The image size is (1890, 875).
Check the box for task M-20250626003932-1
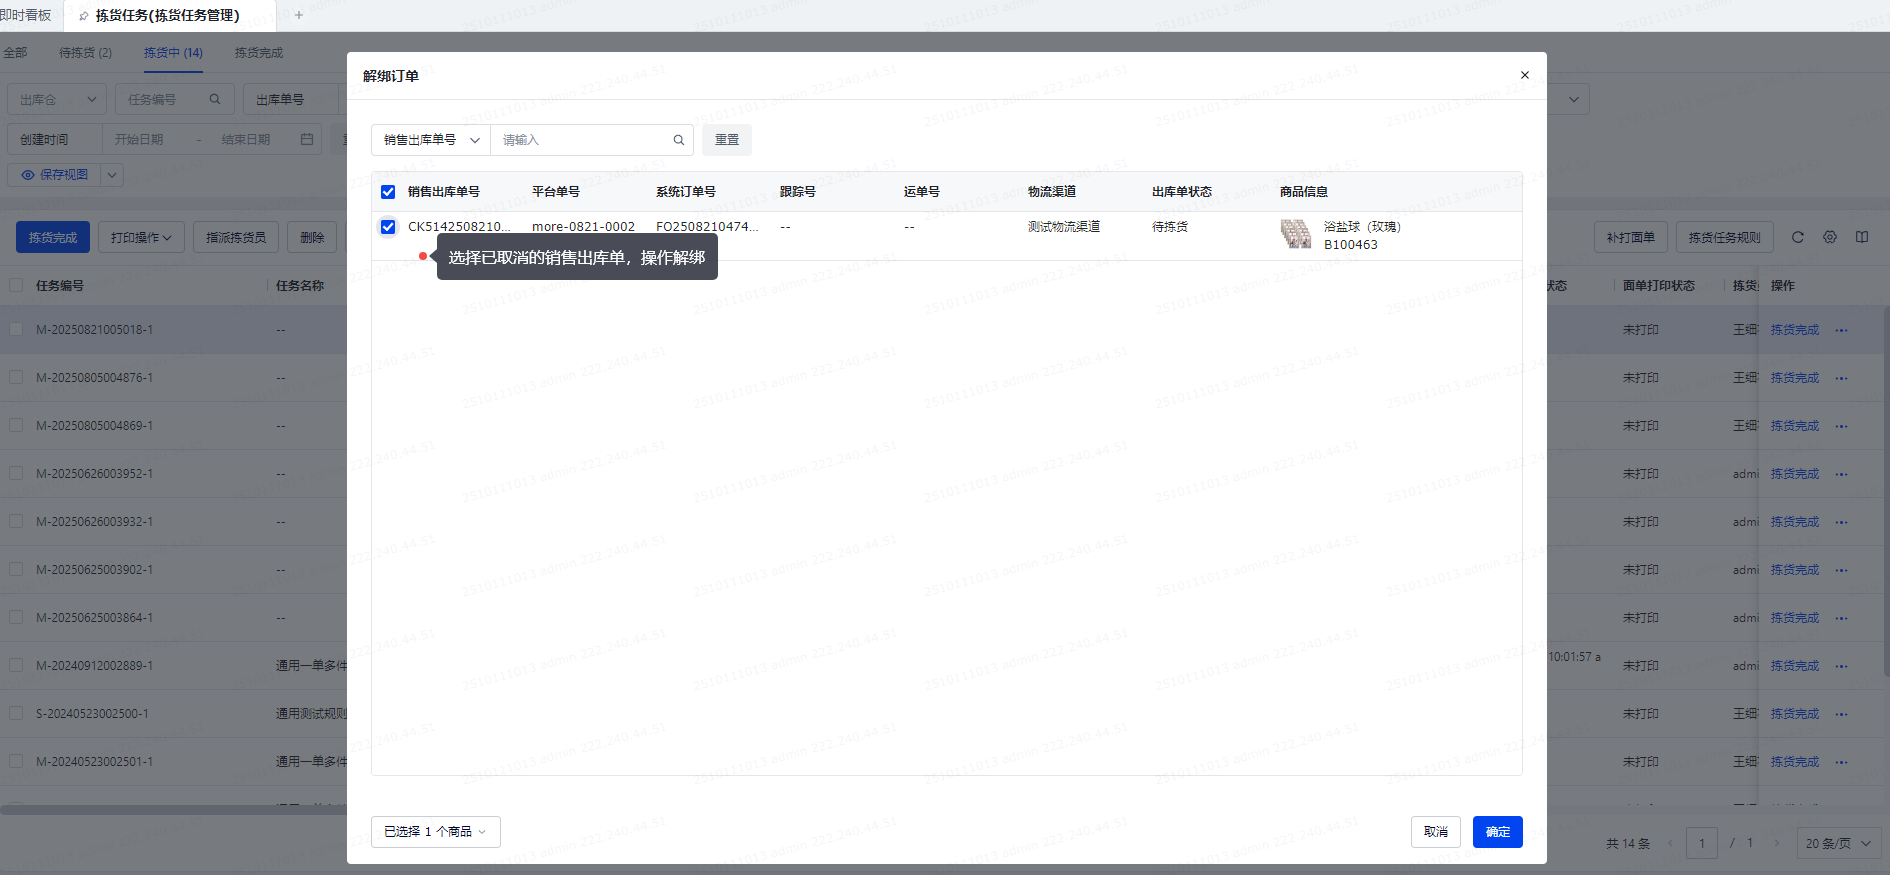[x=16, y=521]
